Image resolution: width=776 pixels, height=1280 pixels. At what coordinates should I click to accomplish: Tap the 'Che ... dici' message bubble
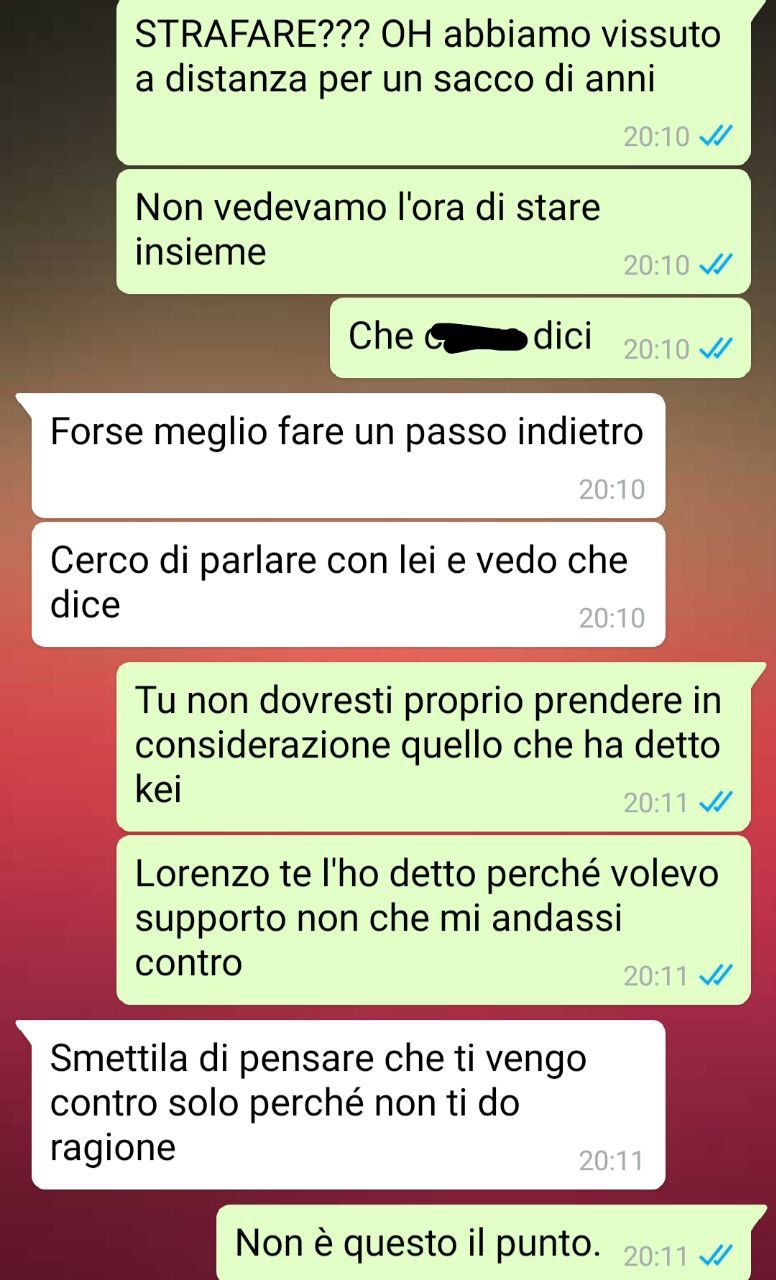[x=540, y=338]
